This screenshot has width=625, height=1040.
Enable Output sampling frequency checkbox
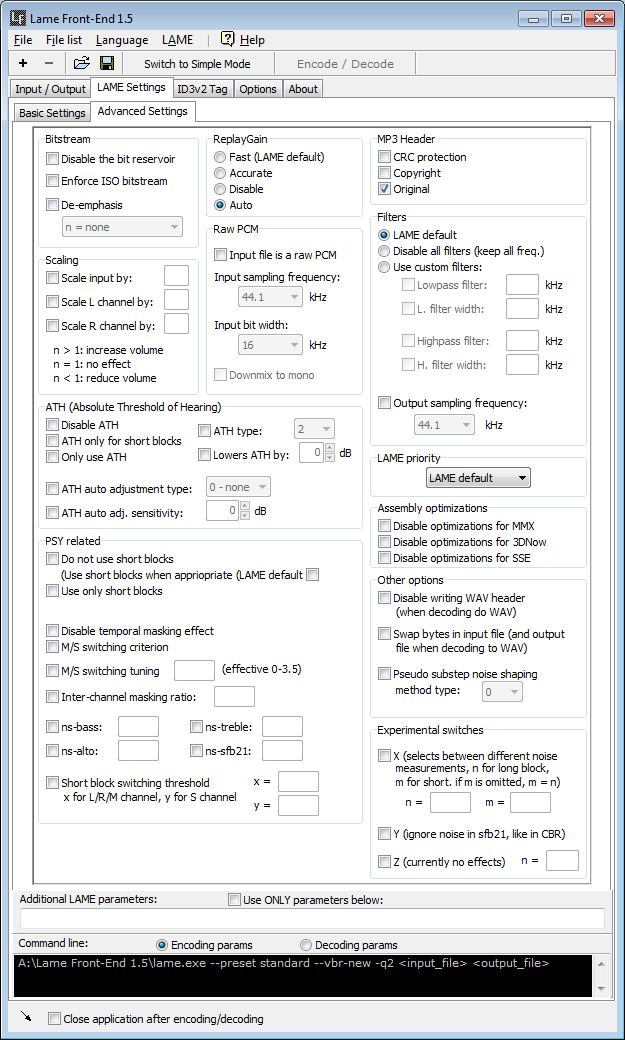[x=384, y=403]
